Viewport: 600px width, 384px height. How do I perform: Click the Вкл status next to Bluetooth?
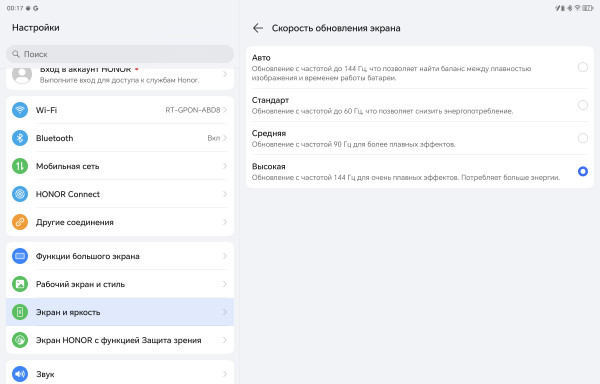point(214,138)
